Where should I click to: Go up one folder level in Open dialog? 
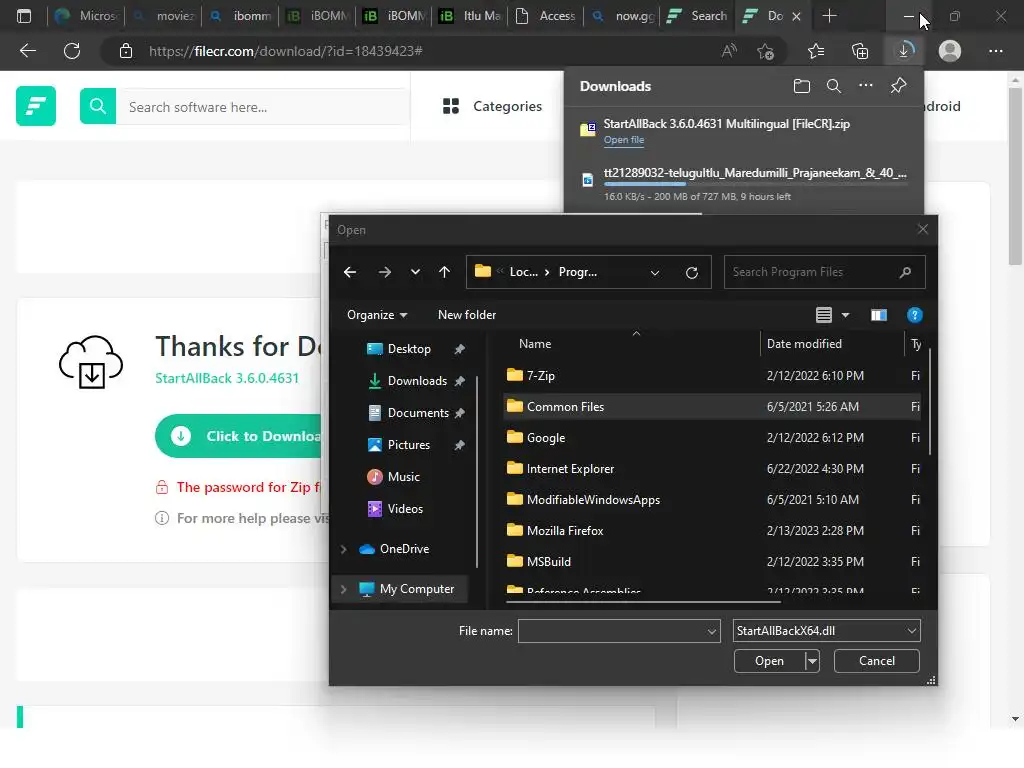(x=445, y=272)
